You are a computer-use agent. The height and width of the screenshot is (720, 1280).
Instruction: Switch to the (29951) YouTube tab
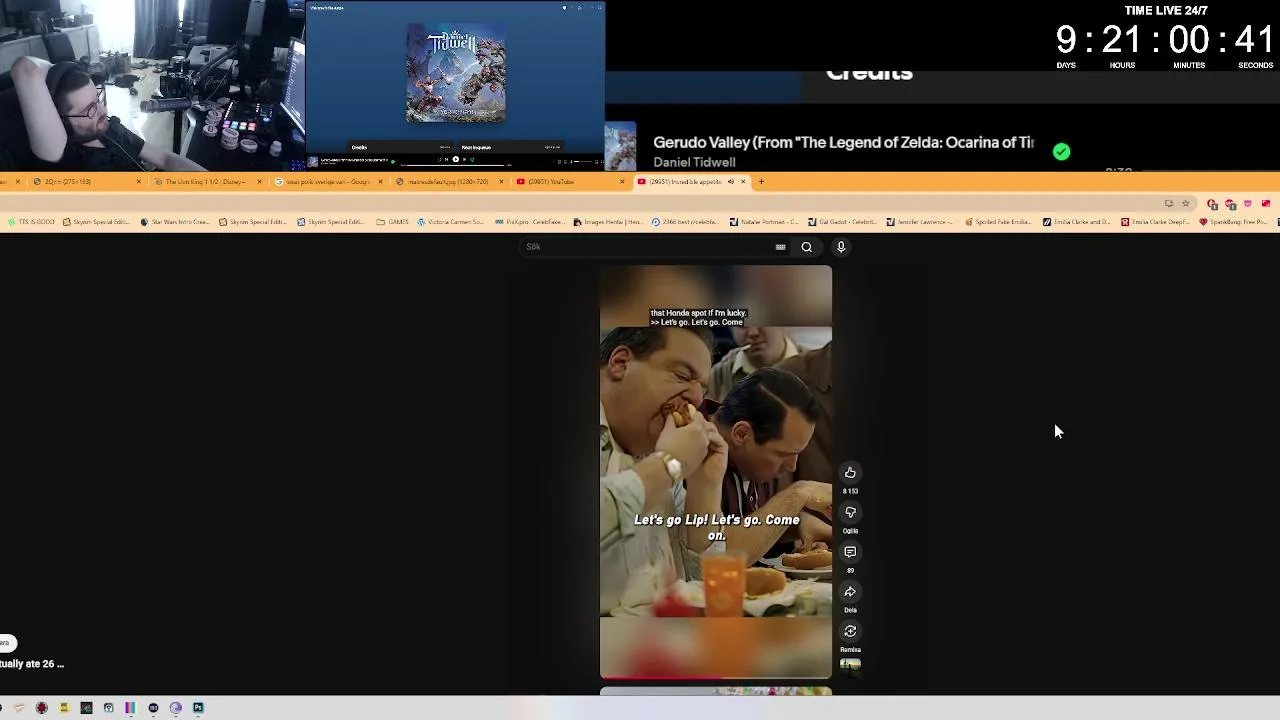569,182
